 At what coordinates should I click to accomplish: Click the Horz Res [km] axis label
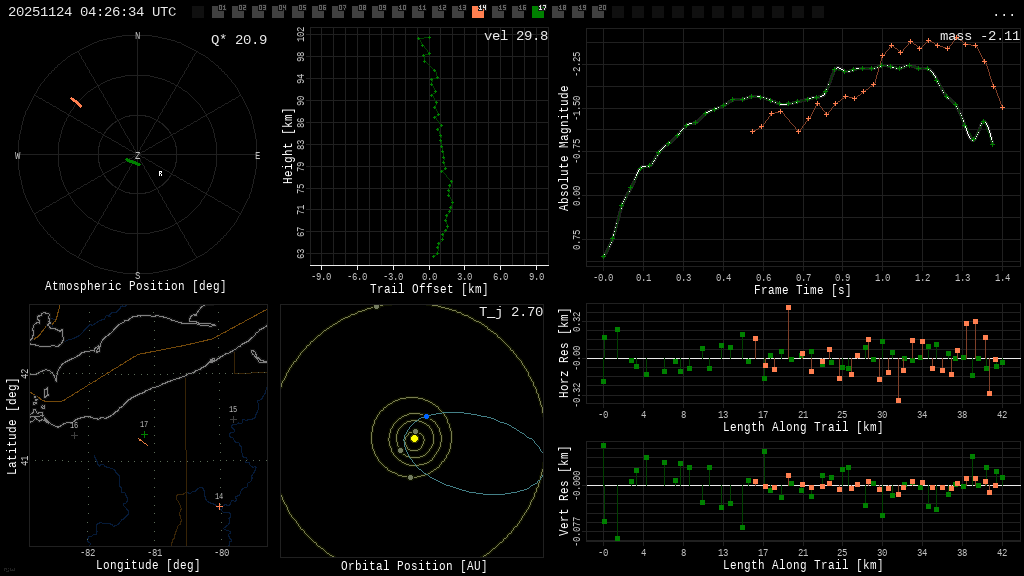(x=564, y=353)
